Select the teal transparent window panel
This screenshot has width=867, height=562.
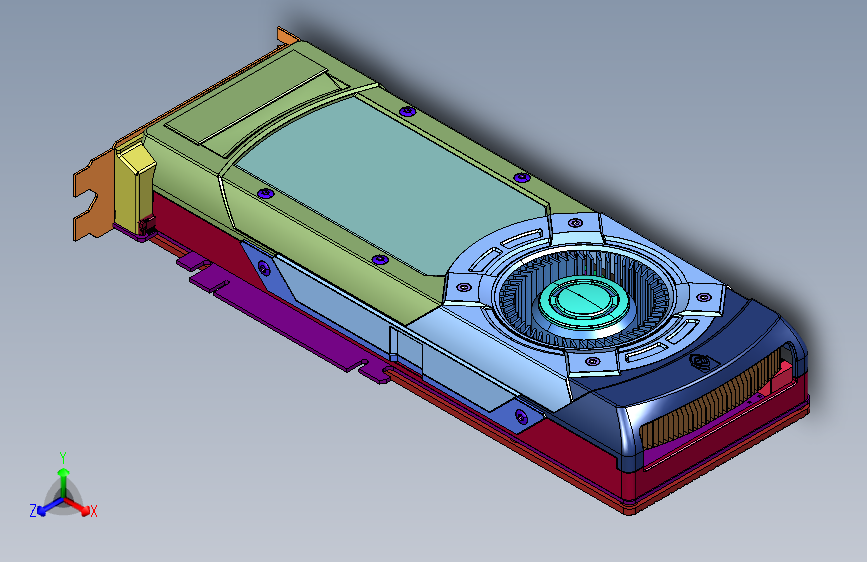click(393, 183)
